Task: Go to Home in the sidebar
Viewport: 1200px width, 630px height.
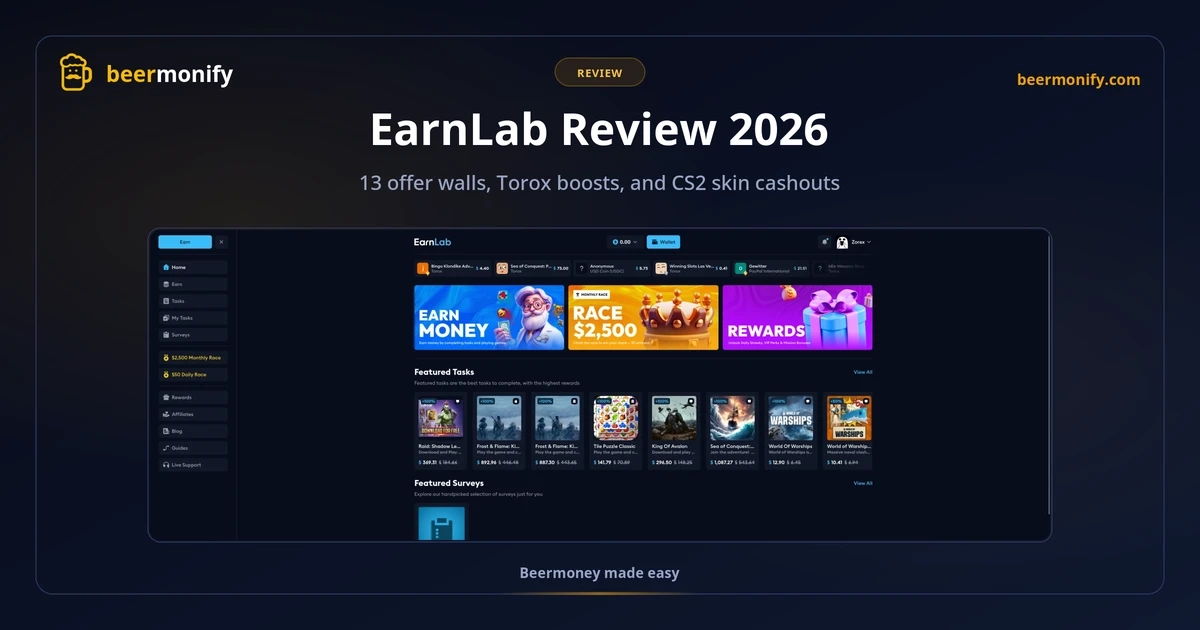Action: point(193,267)
